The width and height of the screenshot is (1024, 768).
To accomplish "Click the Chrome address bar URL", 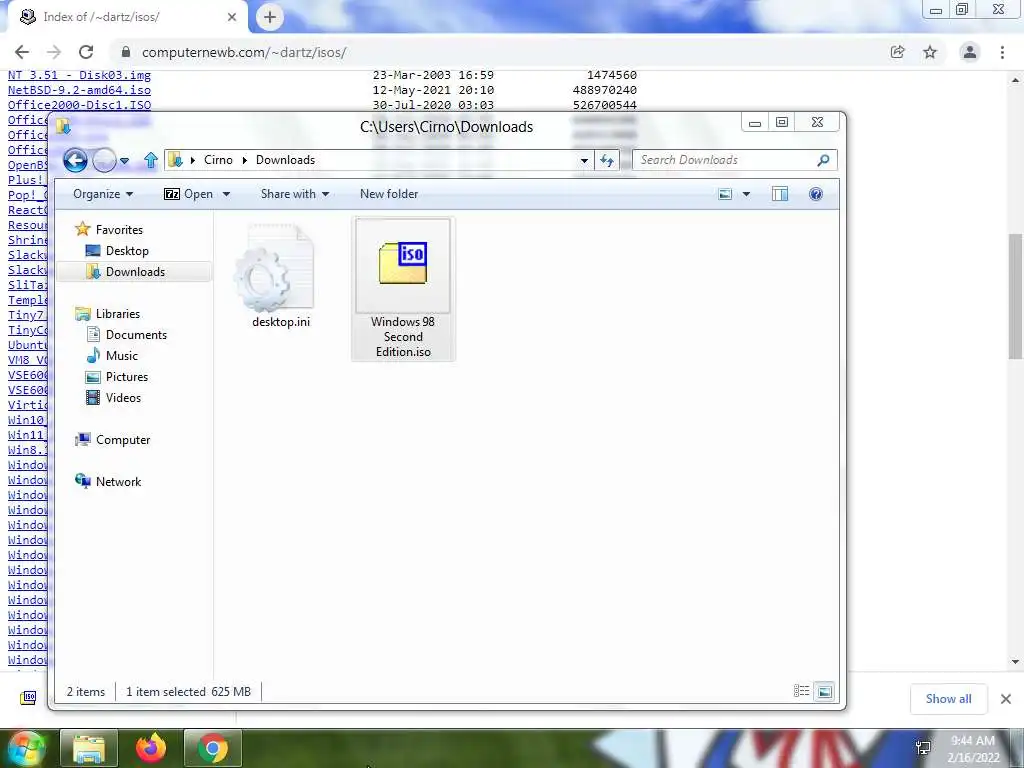I will pyautogui.click(x=244, y=52).
